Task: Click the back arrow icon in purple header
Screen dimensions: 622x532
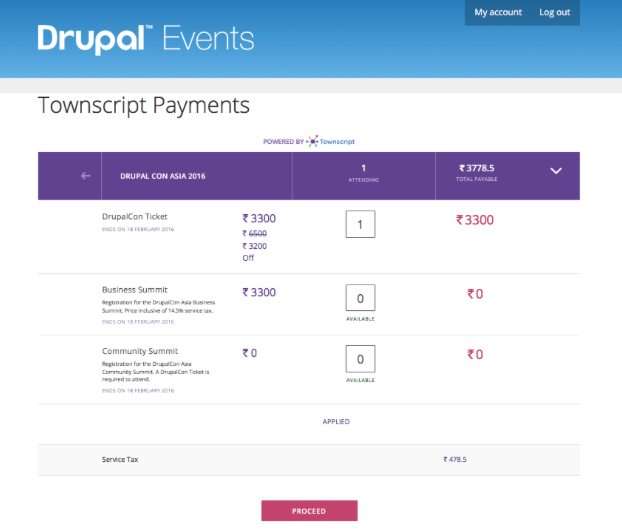Action: [86, 176]
